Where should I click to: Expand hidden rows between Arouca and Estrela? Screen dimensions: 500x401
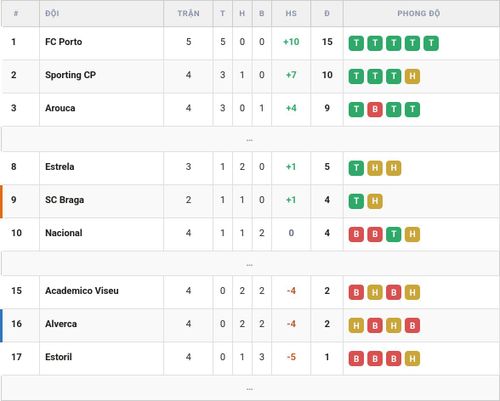(250, 139)
